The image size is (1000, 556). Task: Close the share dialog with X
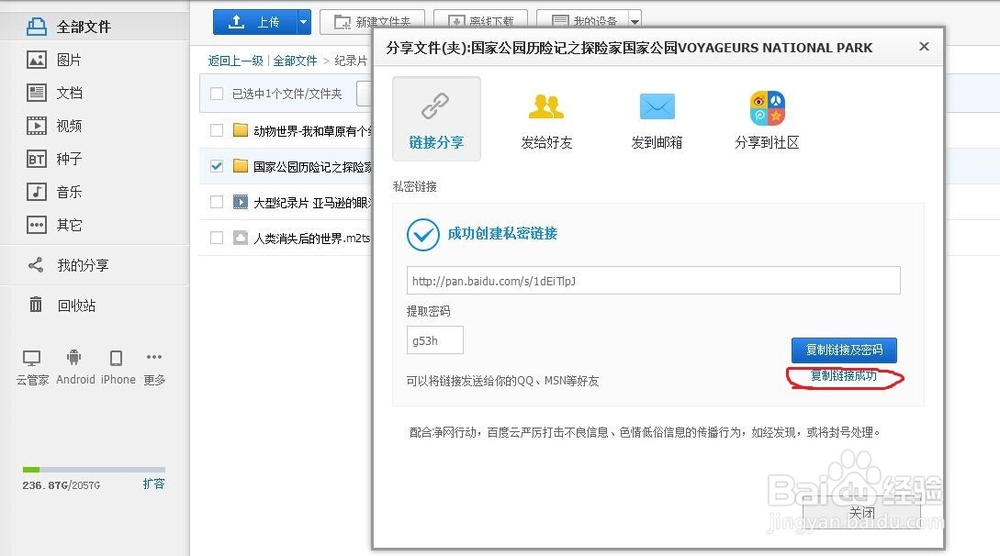[923, 47]
